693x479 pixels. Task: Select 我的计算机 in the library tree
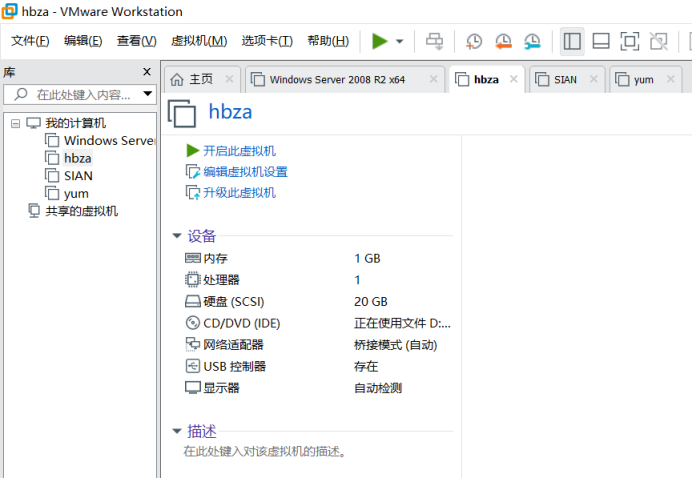[76, 123]
